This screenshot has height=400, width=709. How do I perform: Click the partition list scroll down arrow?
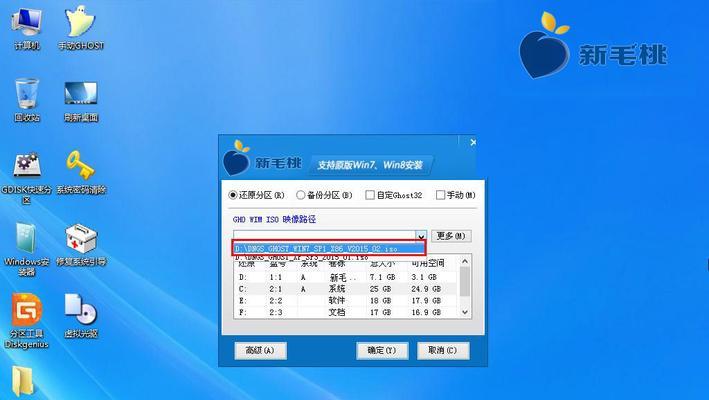click(x=464, y=312)
